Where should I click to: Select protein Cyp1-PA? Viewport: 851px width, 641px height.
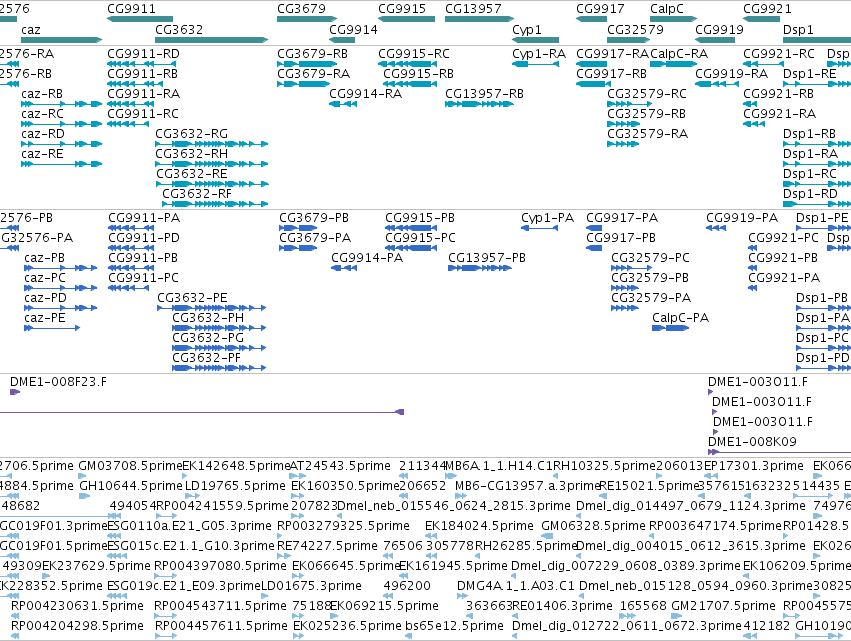coord(548,218)
